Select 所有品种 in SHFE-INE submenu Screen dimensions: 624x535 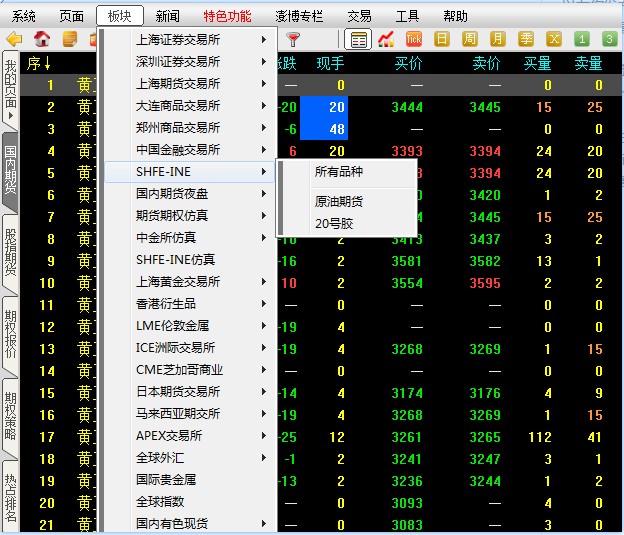point(339,172)
